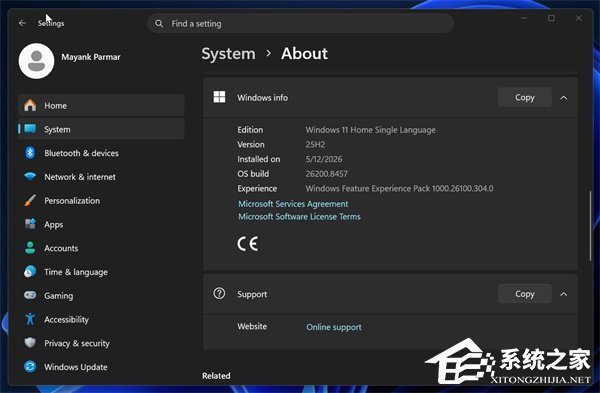This screenshot has width=600, height=393.
Task: Open Gaming settings
Action: tap(101, 295)
